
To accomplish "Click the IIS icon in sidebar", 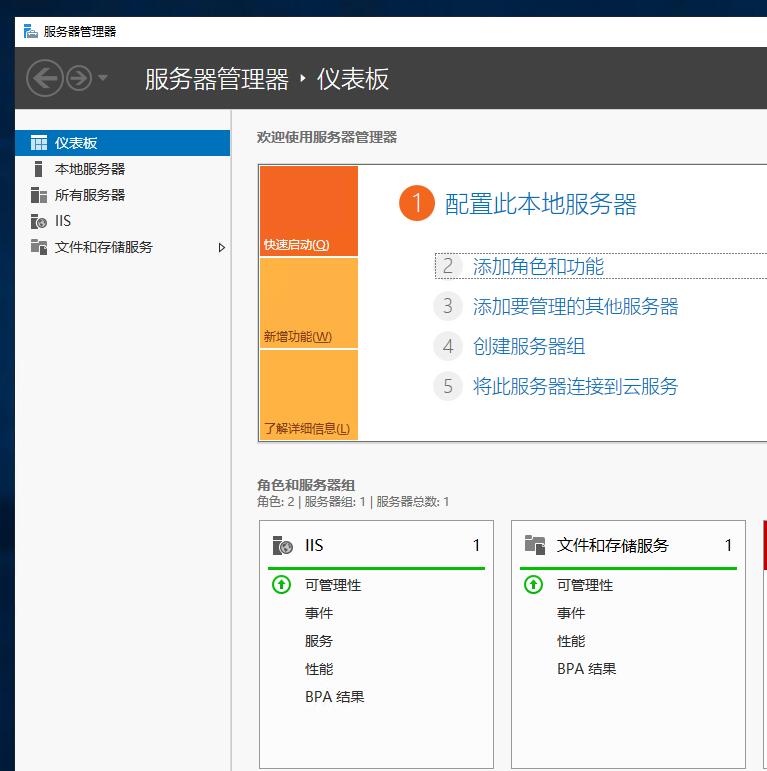I will (39, 221).
